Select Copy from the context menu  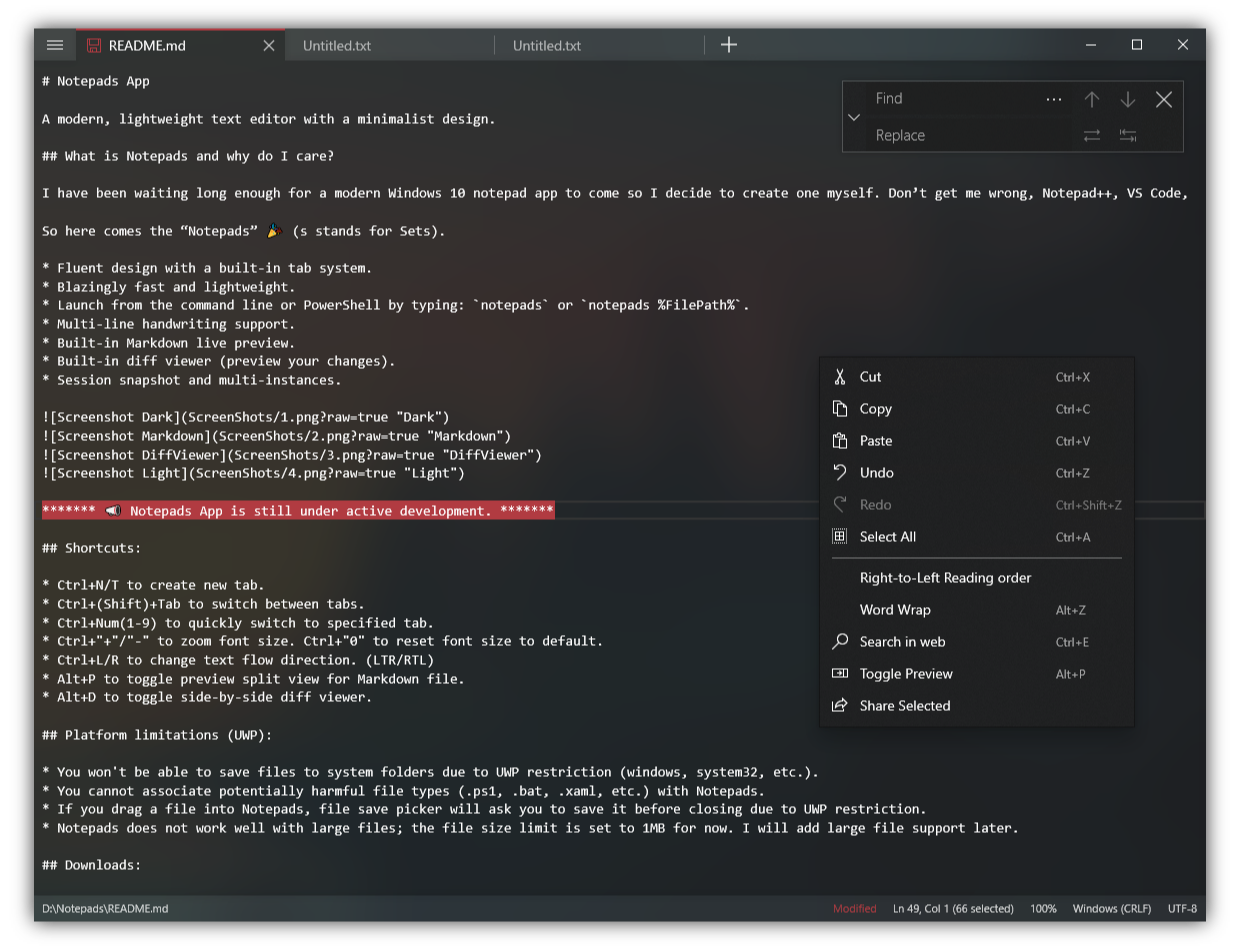click(875, 408)
